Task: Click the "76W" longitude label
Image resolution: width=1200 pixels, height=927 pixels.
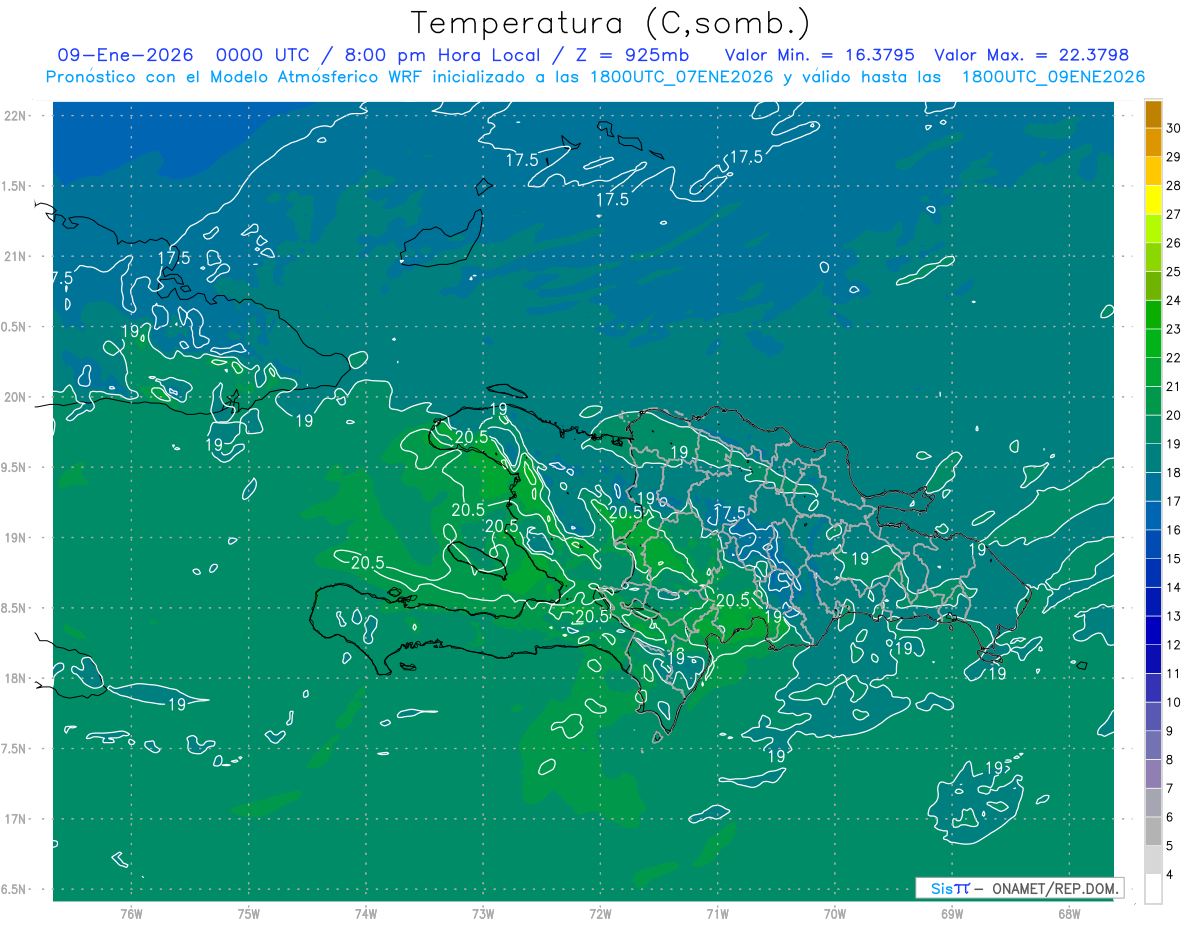Action: [132, 913]
